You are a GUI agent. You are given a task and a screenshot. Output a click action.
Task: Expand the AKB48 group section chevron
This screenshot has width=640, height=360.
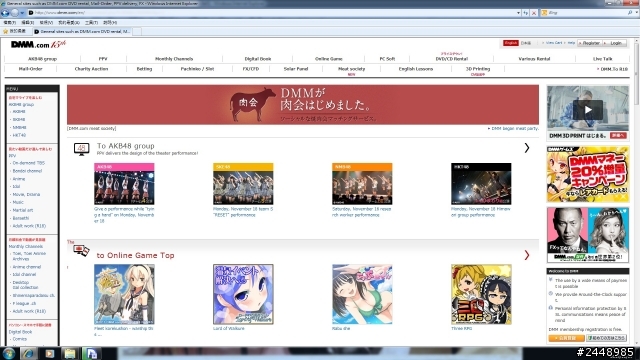pyautogui.click(x=527, y=148)
